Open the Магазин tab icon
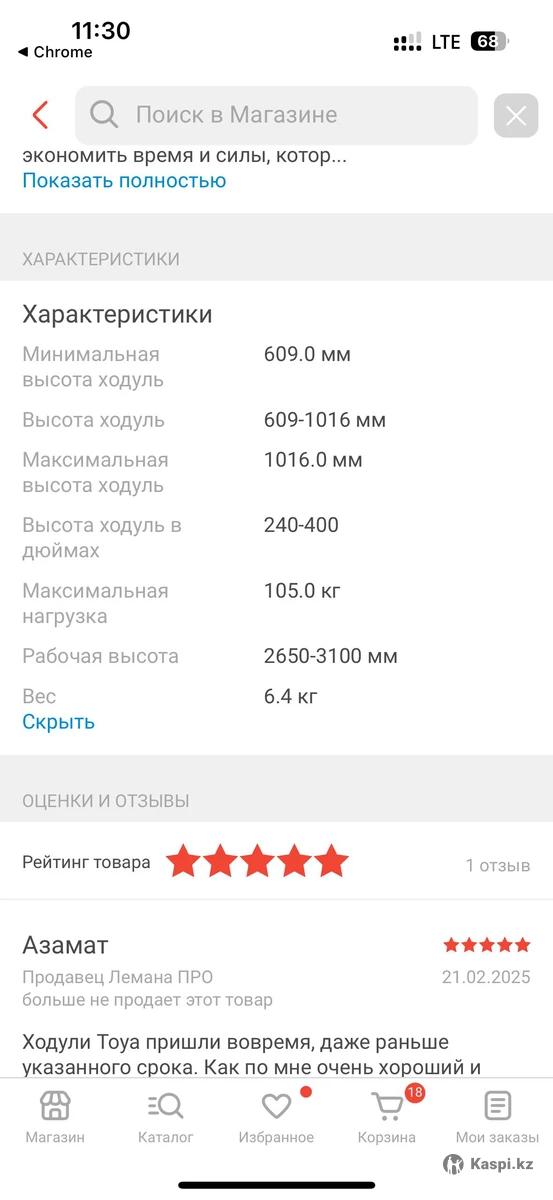The width and height of the screenshot is (553, 1200). 55,1106
